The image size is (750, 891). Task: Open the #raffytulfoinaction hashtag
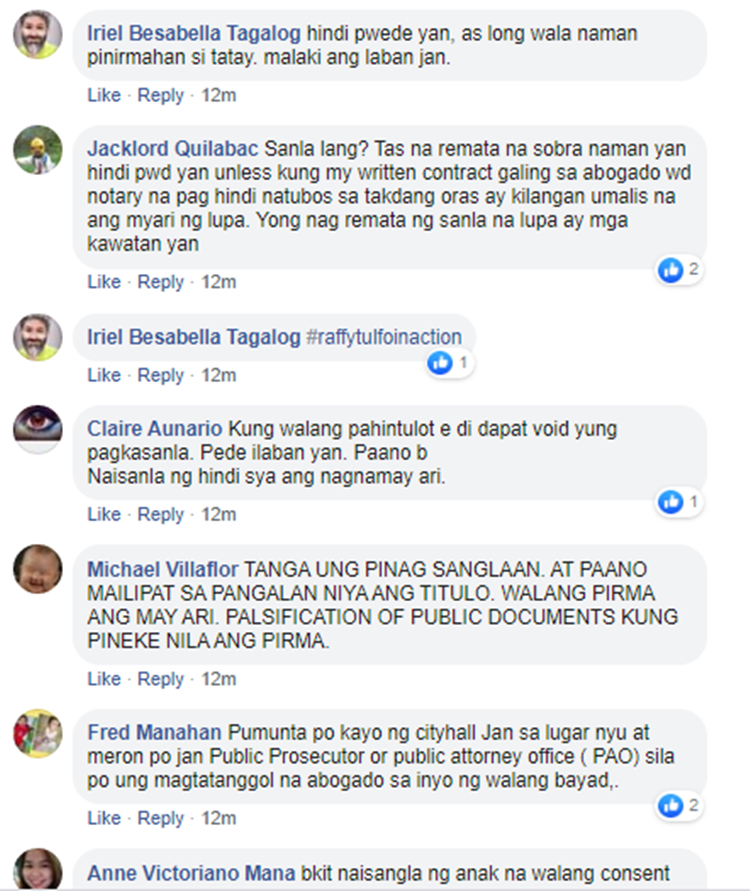(384, 337)
